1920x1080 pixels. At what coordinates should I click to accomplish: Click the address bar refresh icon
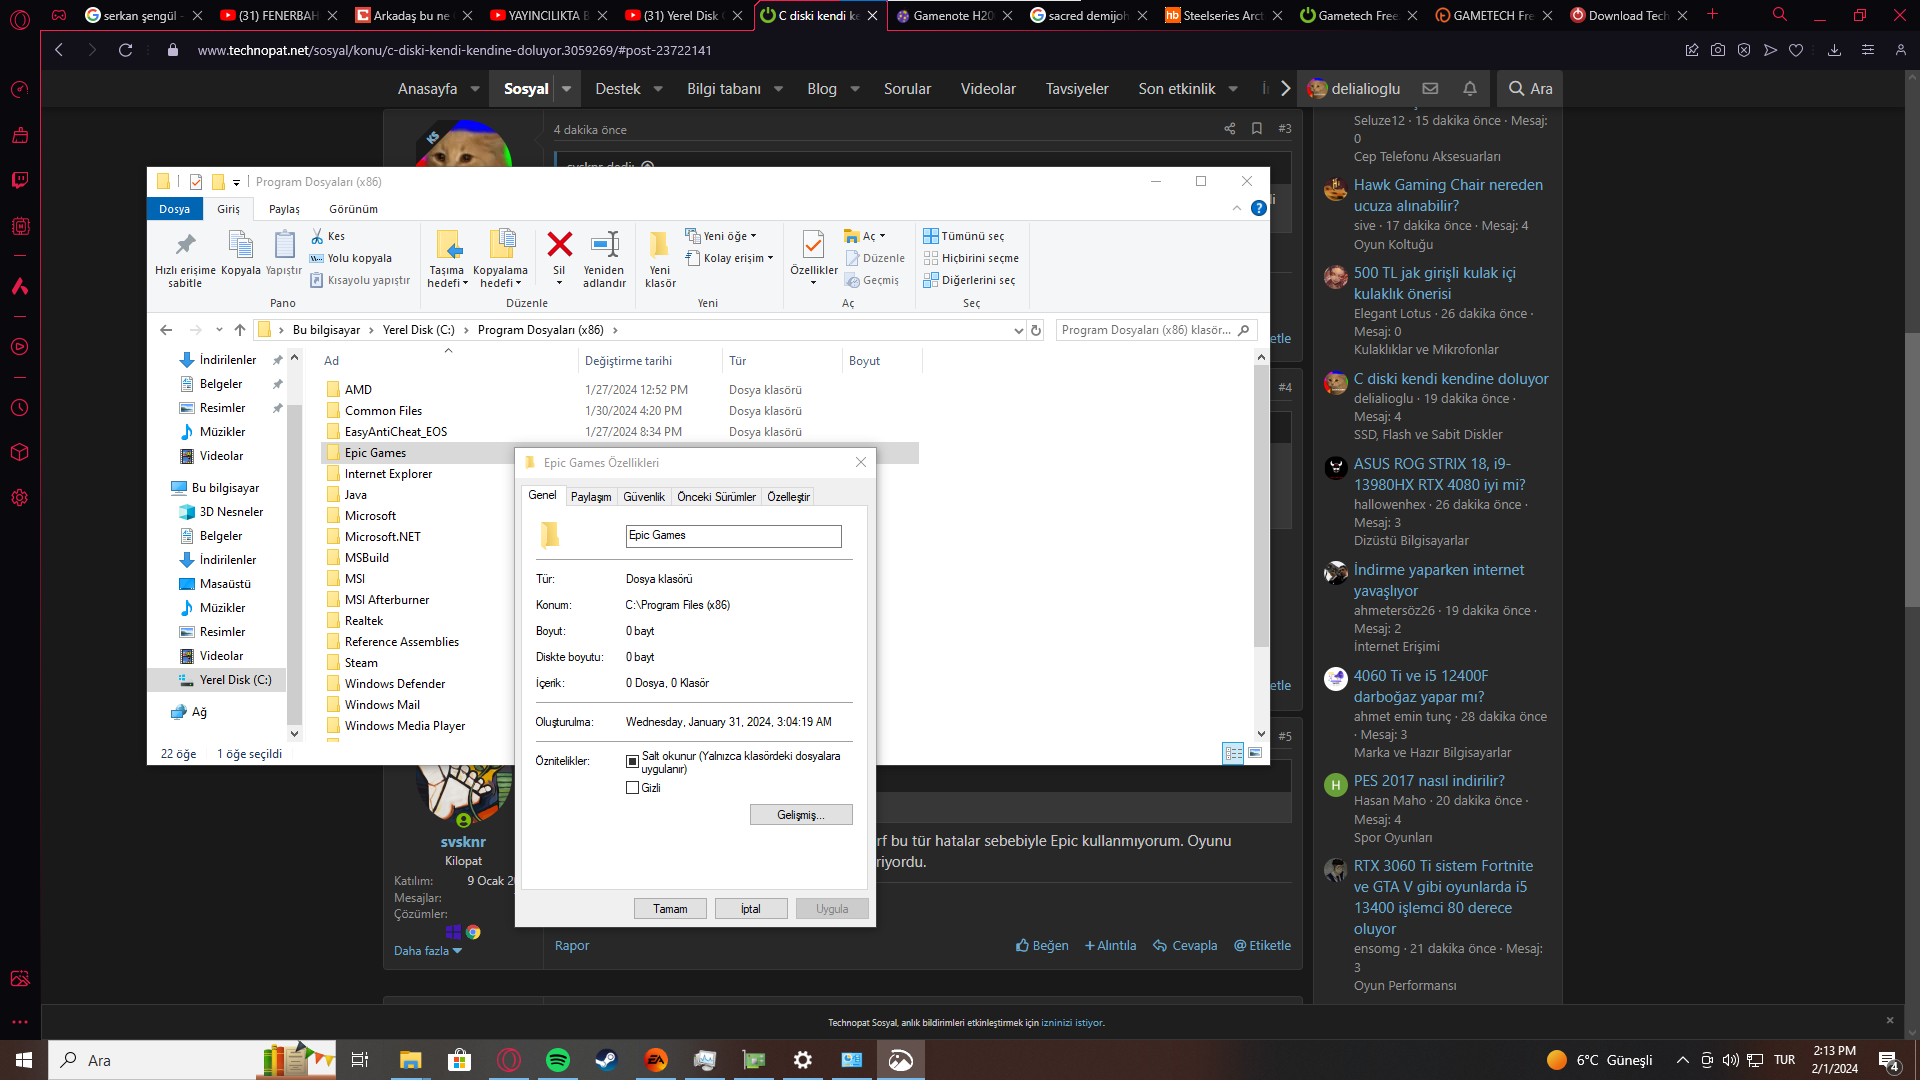1036,330
